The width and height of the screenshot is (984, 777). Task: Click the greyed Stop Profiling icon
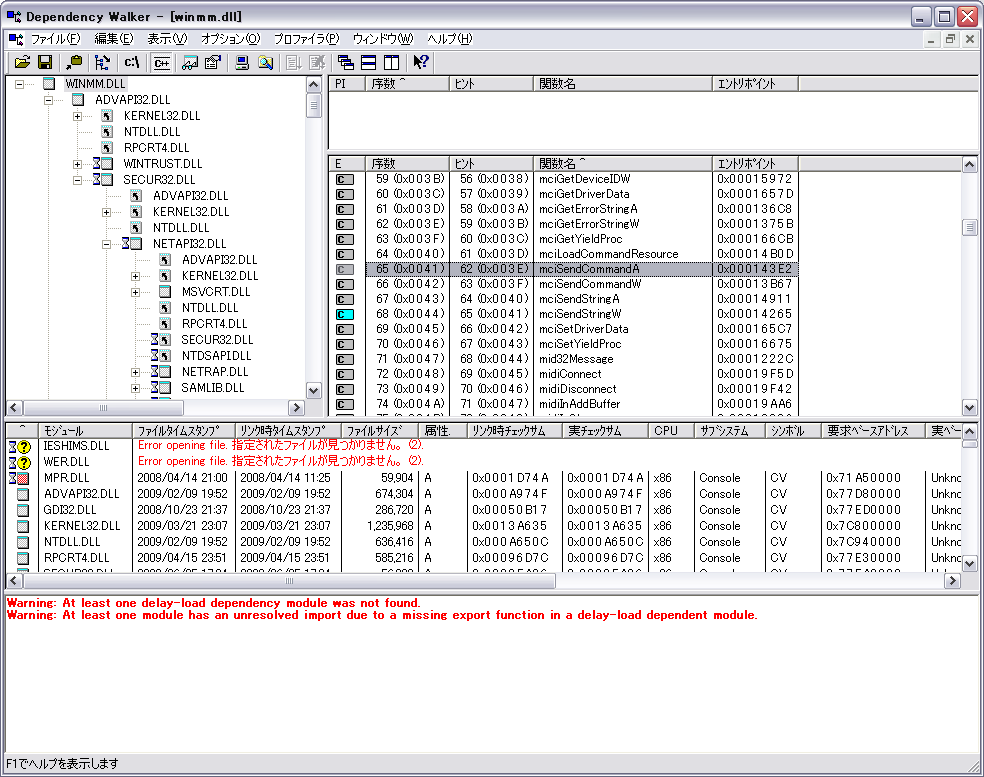click(317, 62)
